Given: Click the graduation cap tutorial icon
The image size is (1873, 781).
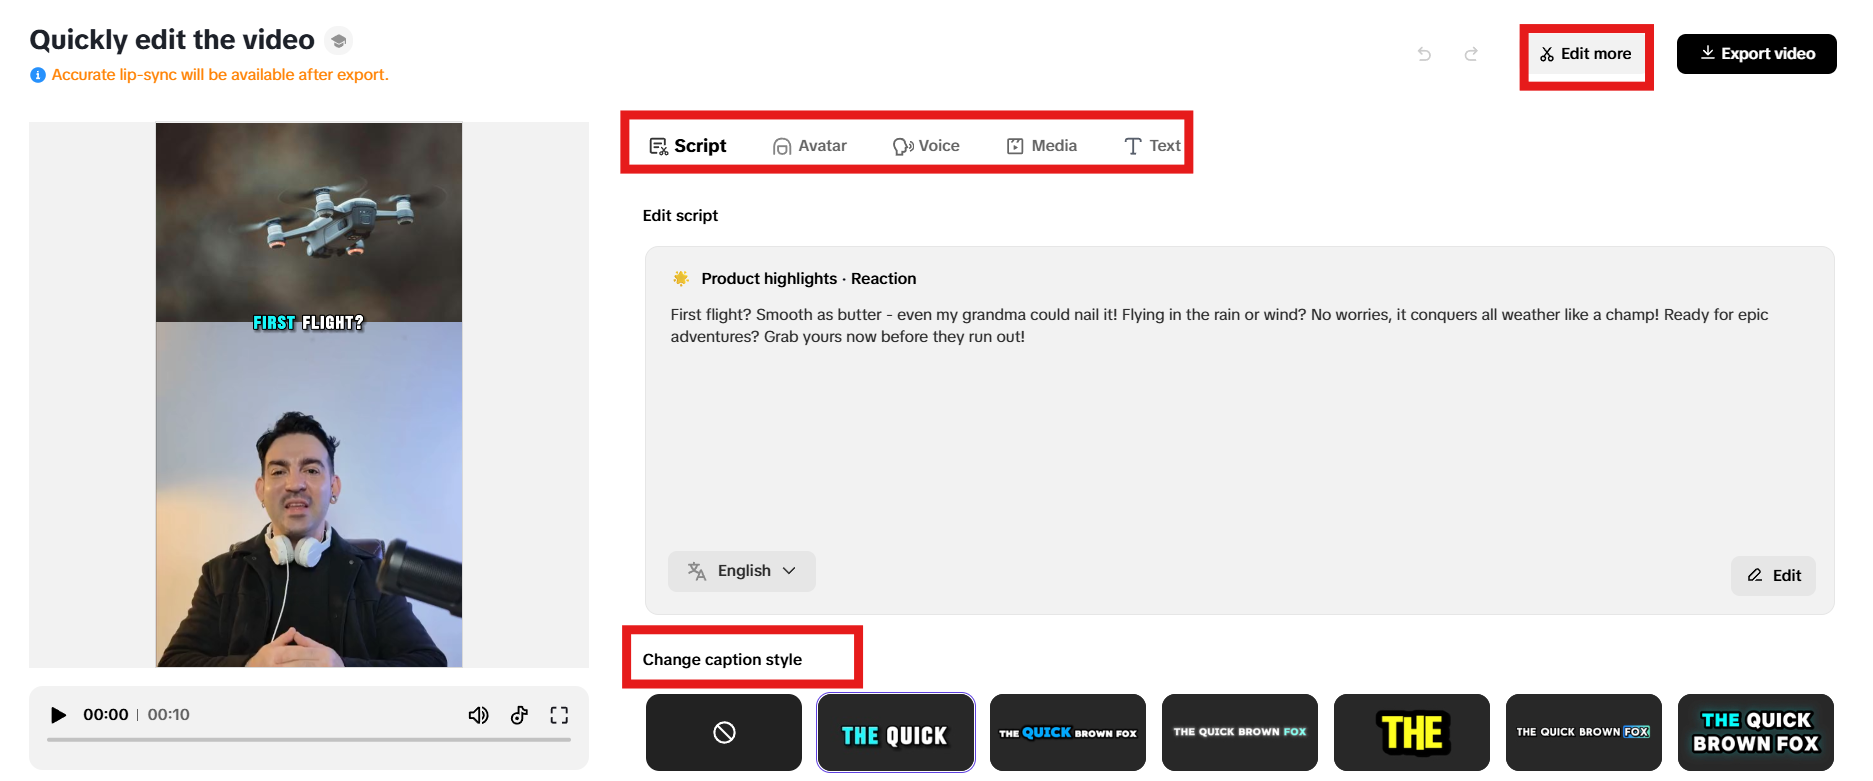Looking at the screenshot, I should [x=339, y=41].
